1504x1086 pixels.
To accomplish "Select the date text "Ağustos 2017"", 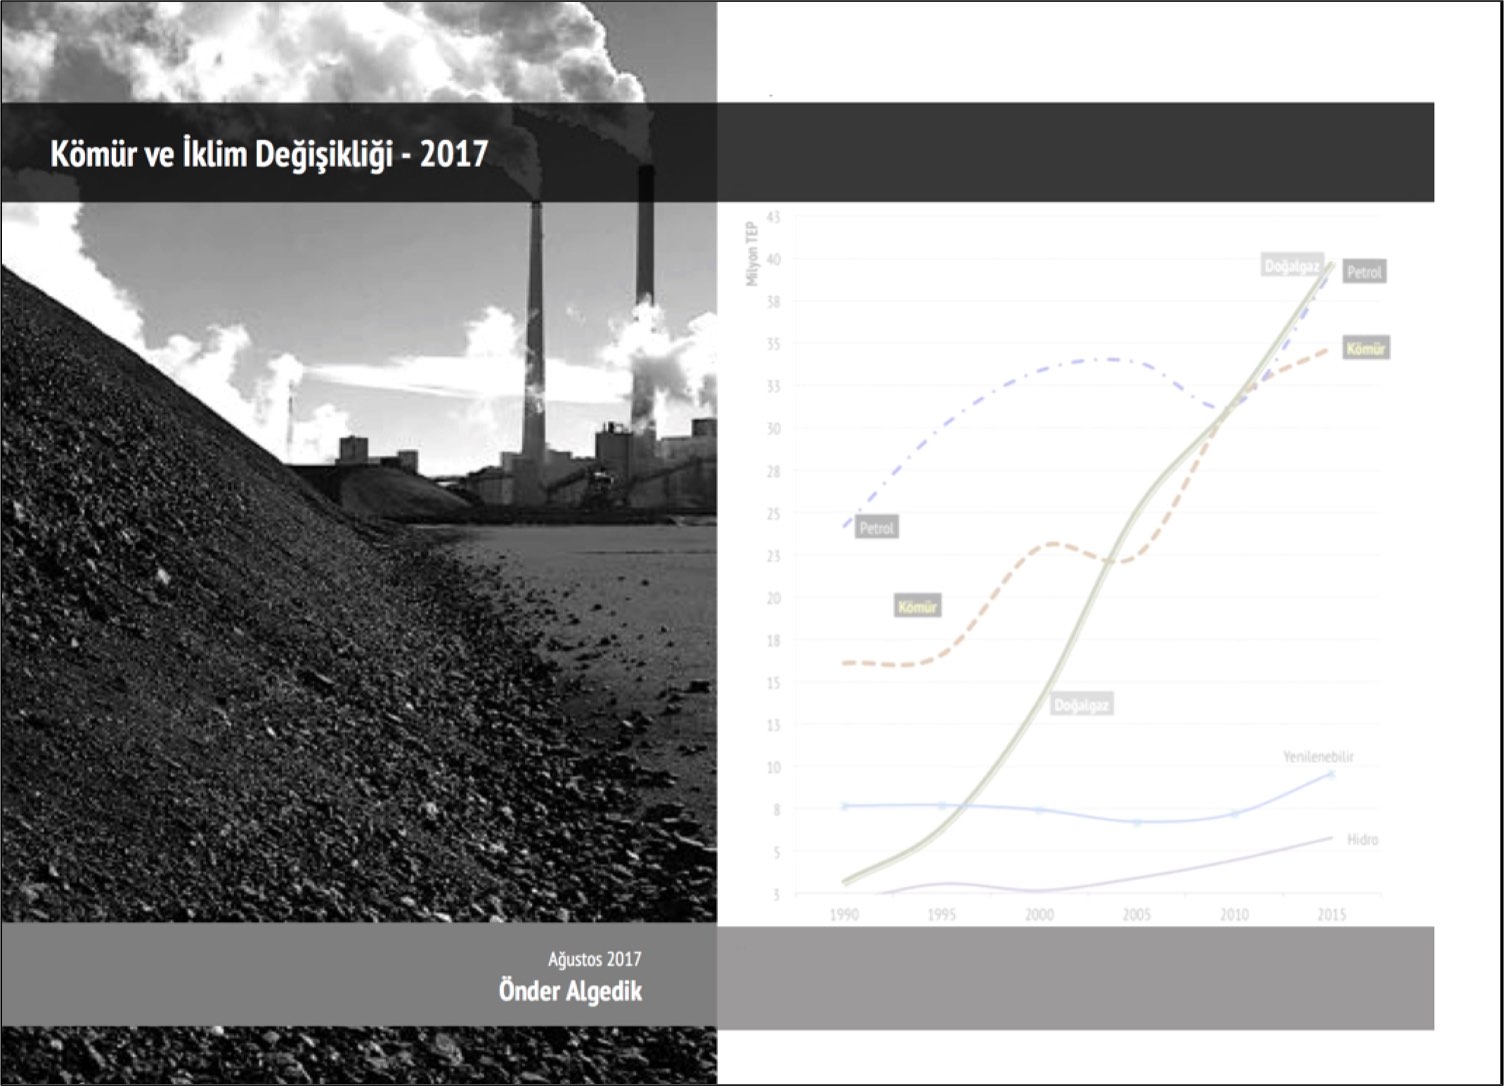I will [595, 959].
